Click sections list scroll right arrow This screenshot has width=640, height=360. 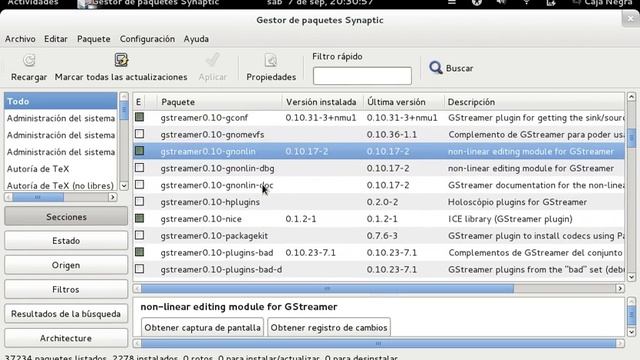click(x=112, y=197)
